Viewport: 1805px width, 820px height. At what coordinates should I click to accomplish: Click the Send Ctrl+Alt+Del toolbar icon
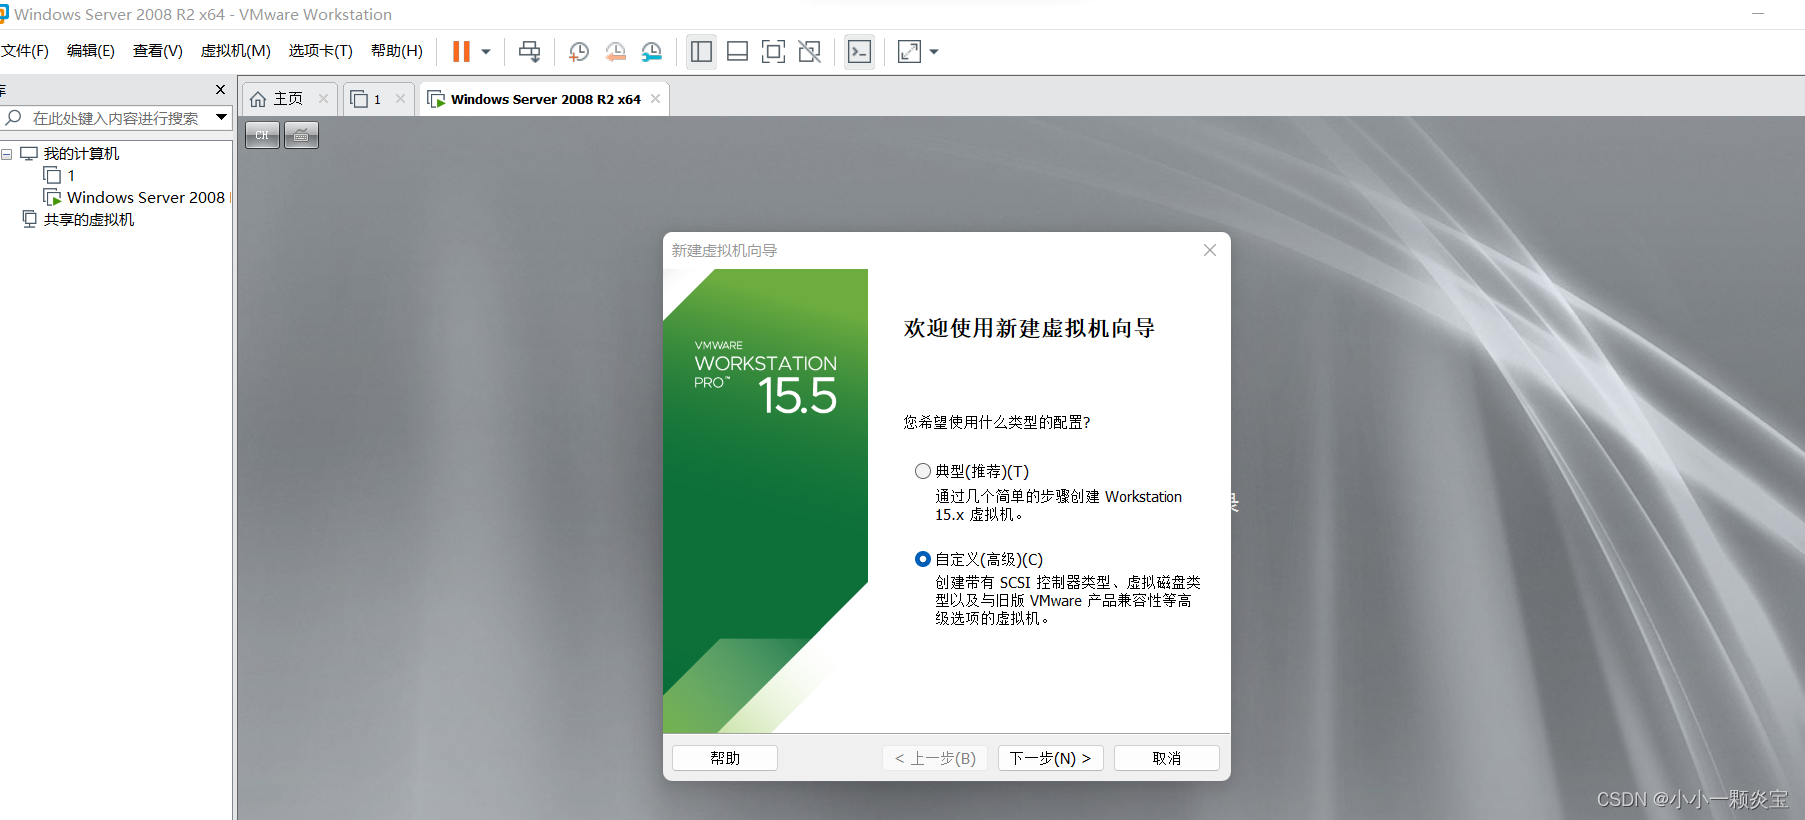coord(530,52)
